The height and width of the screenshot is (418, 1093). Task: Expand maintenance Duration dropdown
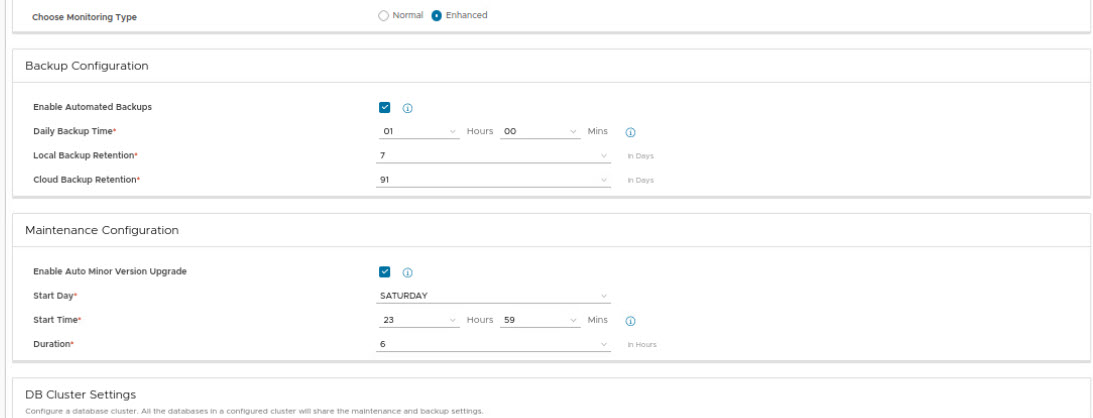pos(494,344)
